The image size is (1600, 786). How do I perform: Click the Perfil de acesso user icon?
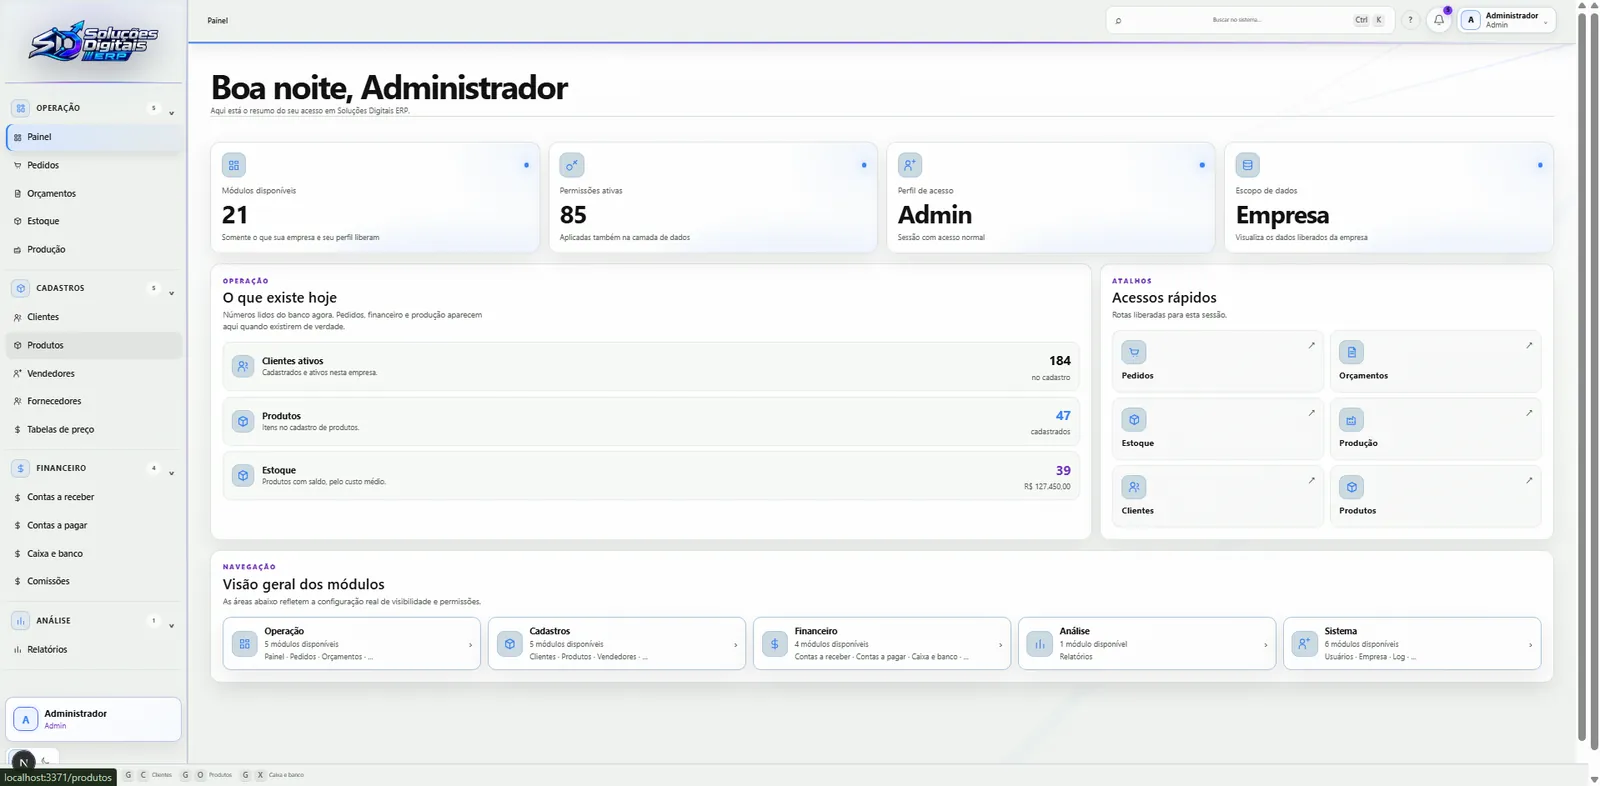910,165
